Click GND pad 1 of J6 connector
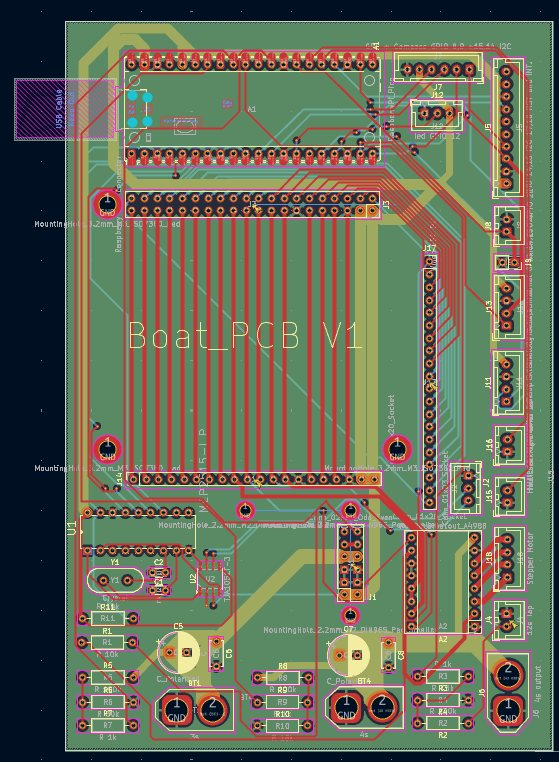The image size is (559, 762). pyautogui.click(x=508, y=711)
